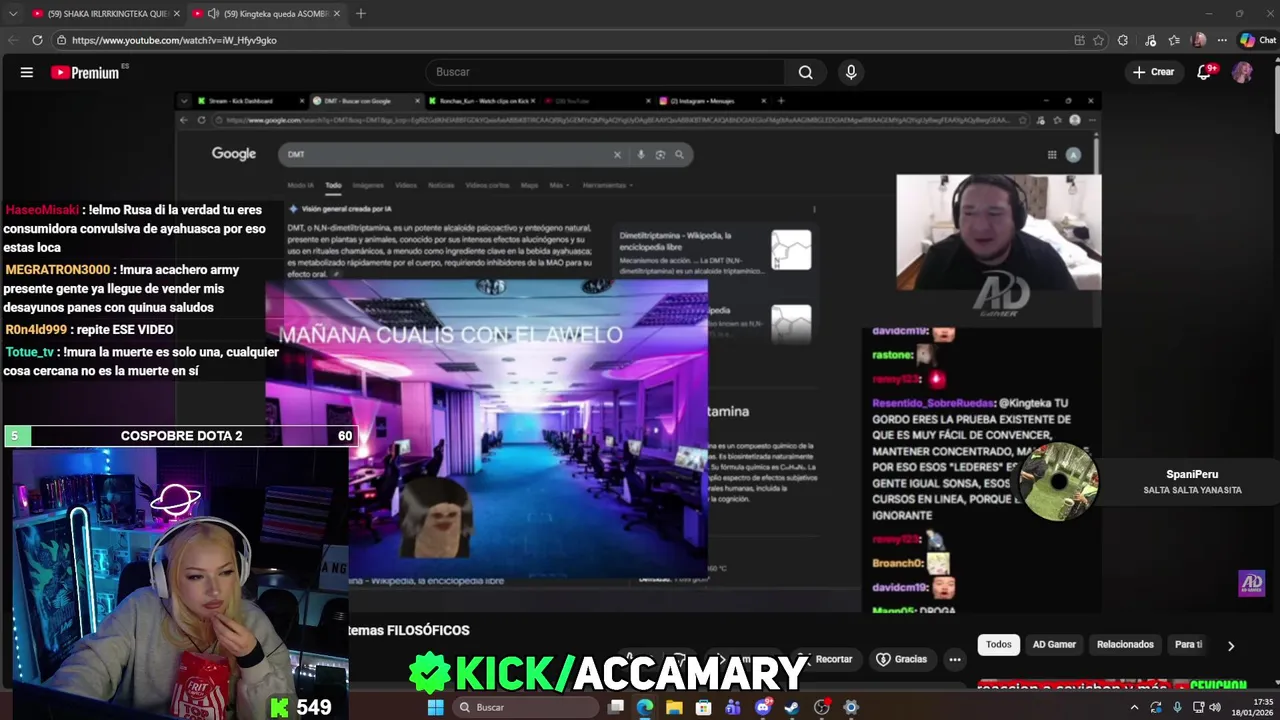The height and width of the screenshot is (720, 1280).
Task: Open the Windows Start menu
Action: pyautogui.click(x=435, y=707)
